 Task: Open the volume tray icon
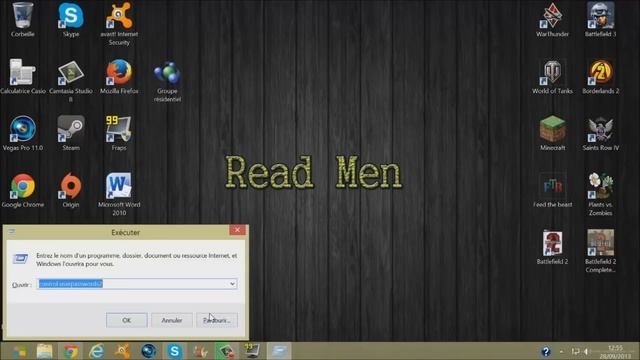(x=587, y=351)
